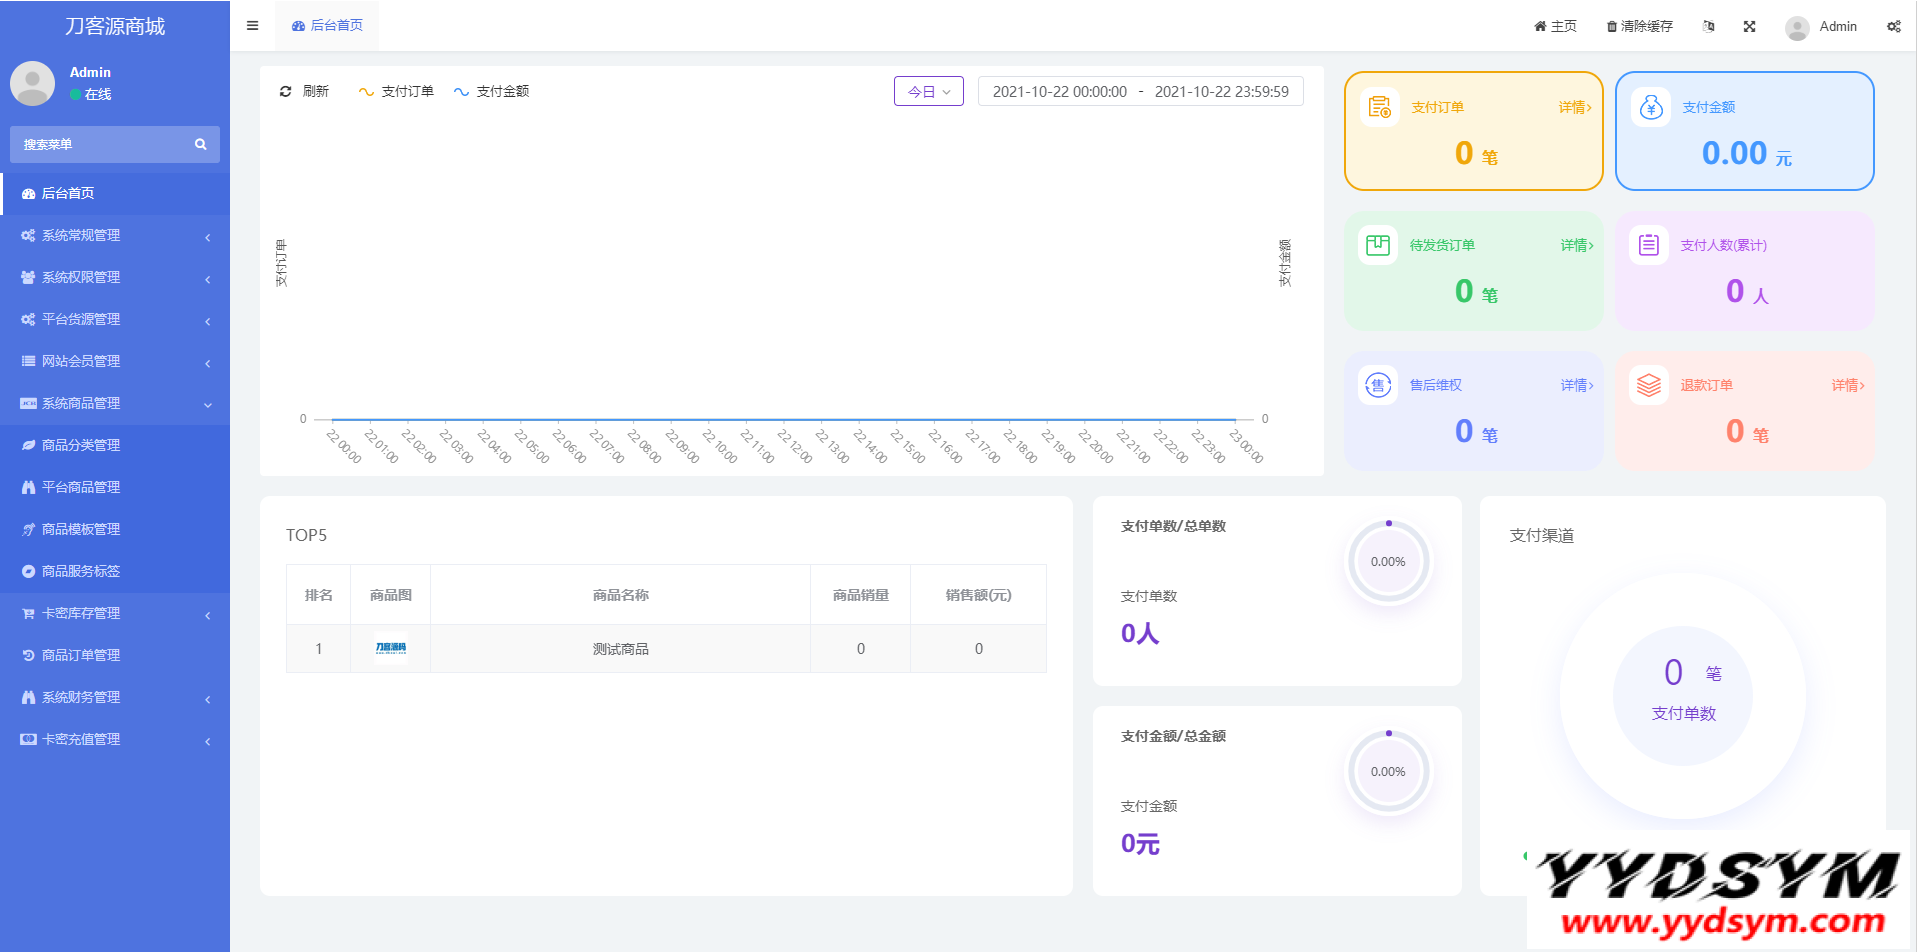The height and width of the screenshot is (952, 1917).
Task: Collapse the 系统商品管理 sidebar menu
Action: click(x=115, y=404)
